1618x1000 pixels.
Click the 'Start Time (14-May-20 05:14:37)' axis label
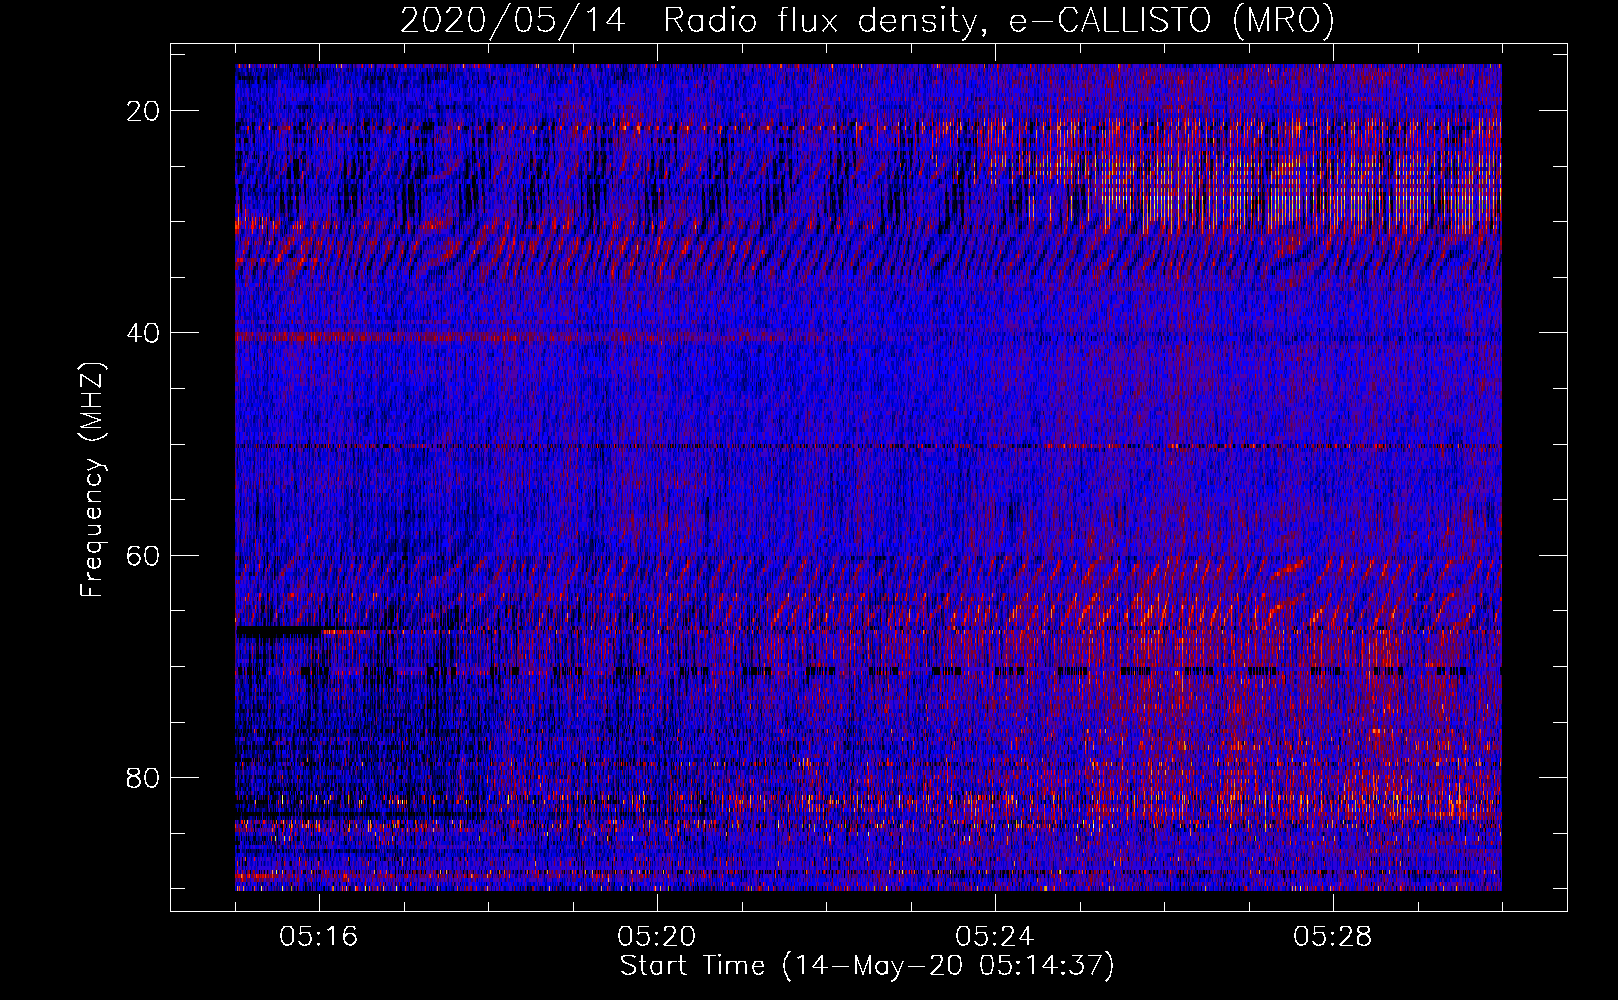point(867,966)
